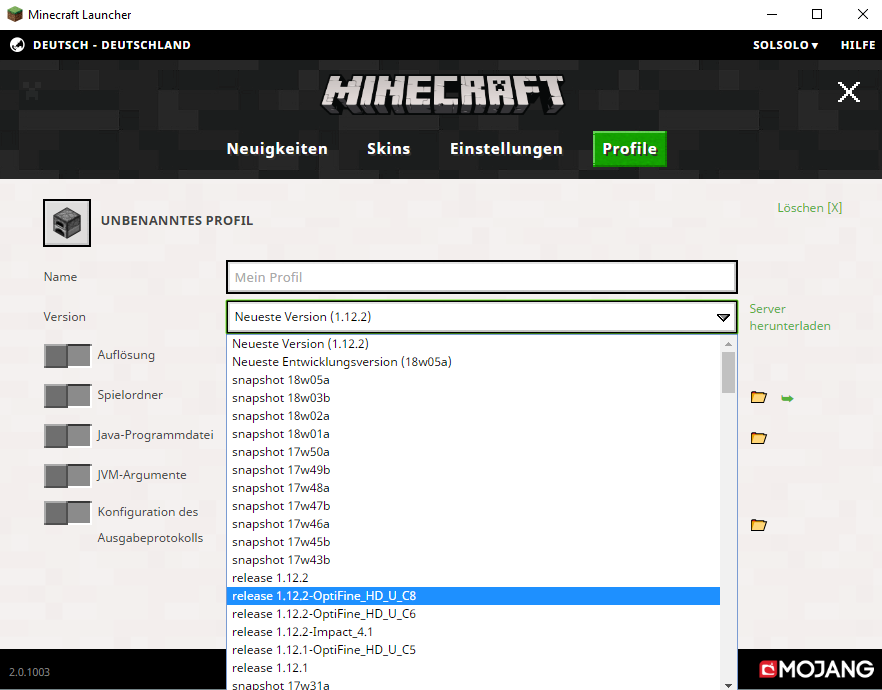
Task: Open the Einstellungen tab
Action: point(506,148)
